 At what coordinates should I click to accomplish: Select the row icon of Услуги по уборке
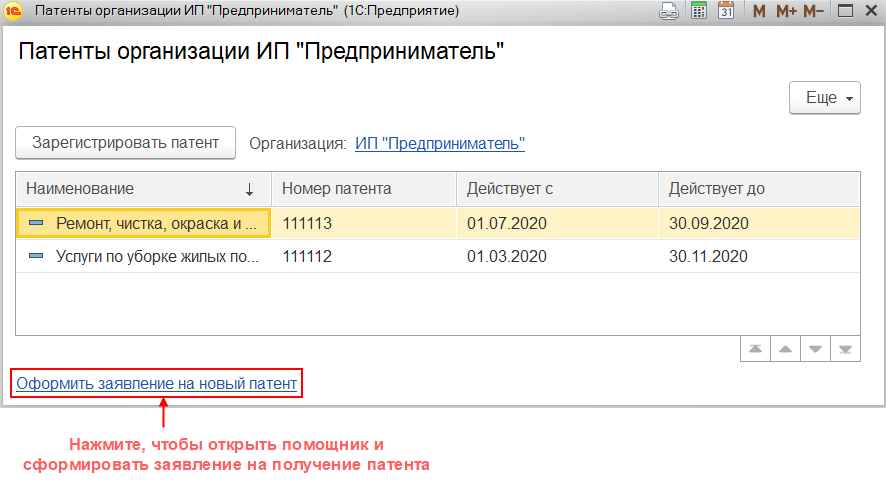(36, 256)
